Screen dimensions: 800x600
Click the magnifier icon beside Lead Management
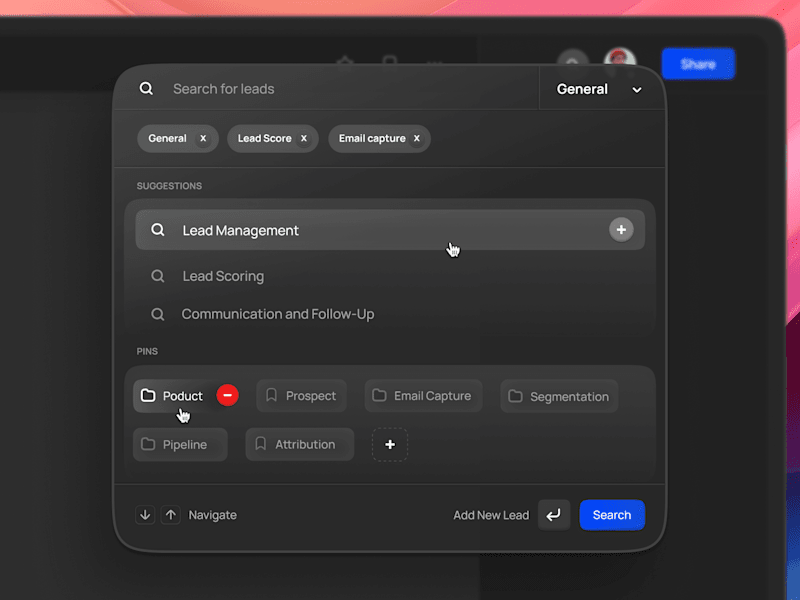coord(158,230)
